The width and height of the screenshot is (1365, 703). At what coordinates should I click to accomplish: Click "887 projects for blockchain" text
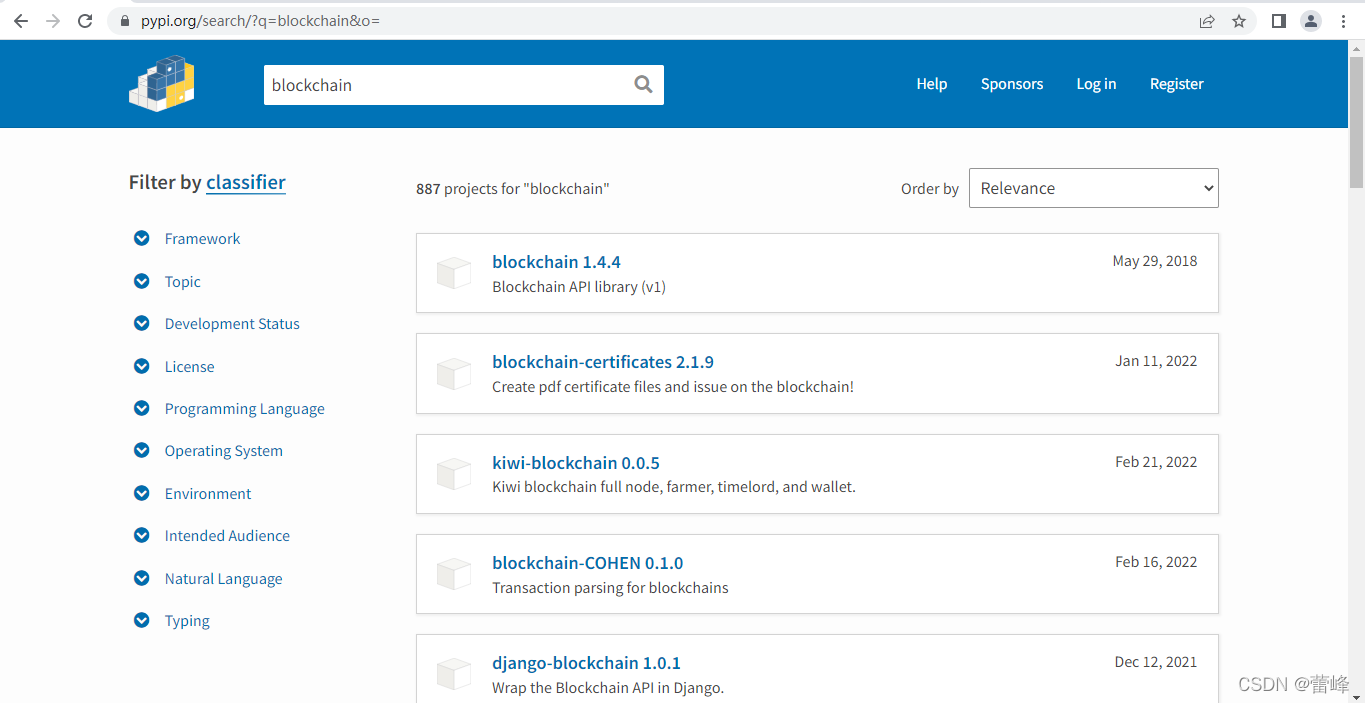pos(513,188)
